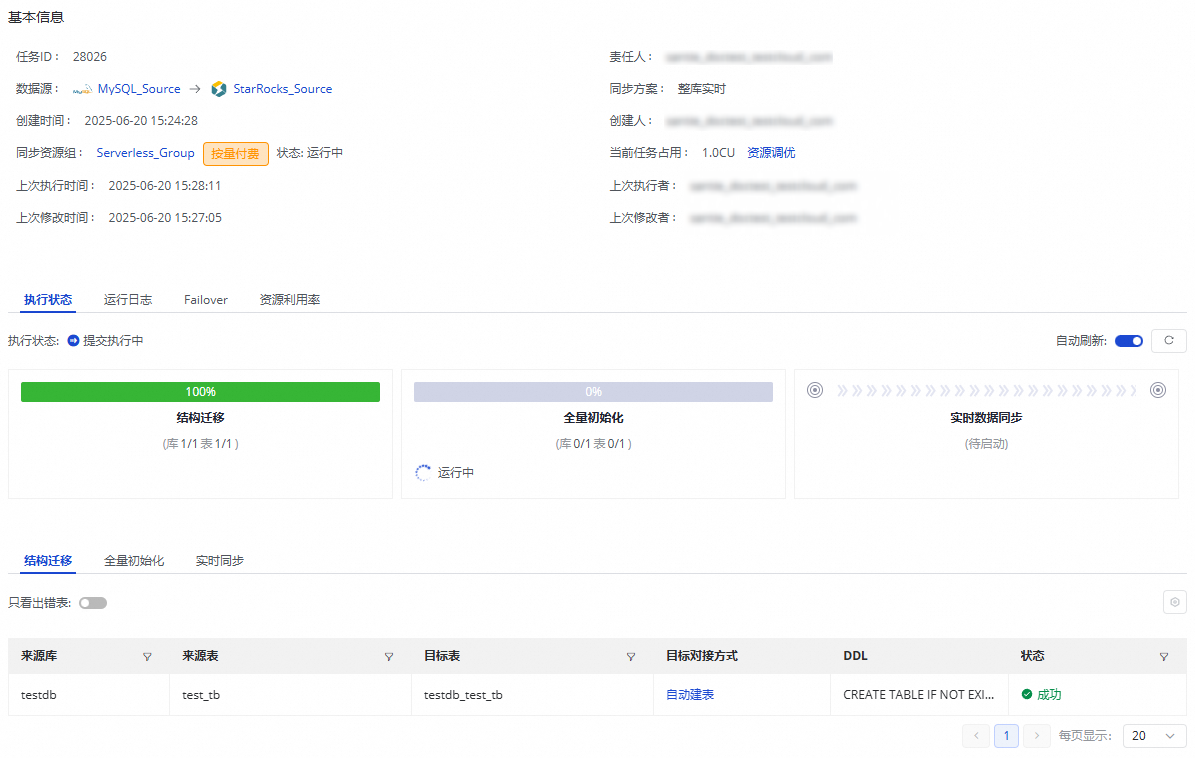The width and height of the screenshot is (1195, 758).
Task: Open the 资源利用率 tab
Action: [290, 300]
